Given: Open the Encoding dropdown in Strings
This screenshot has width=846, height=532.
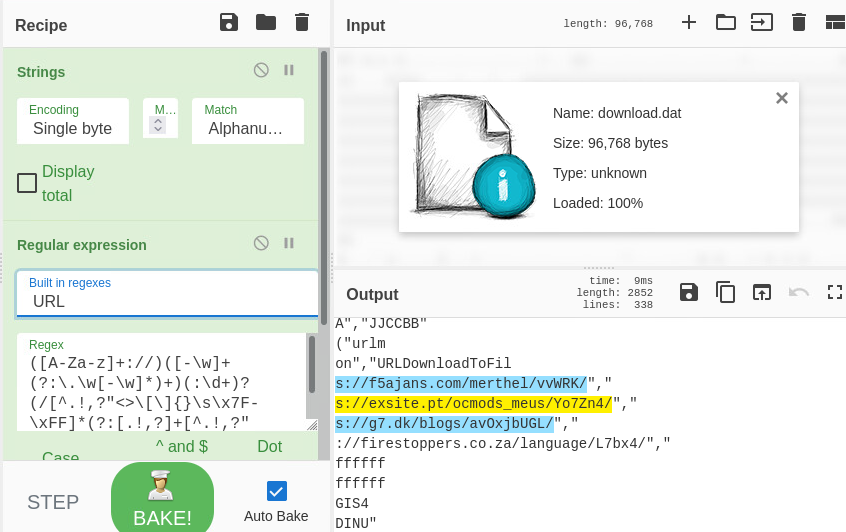Looking at the screenshot, I should point(73,121).
